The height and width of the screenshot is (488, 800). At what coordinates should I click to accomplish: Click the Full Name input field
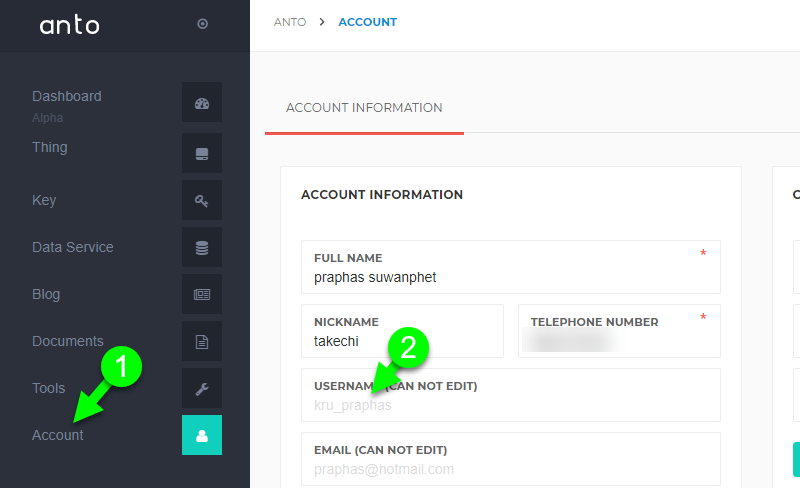pyautogui.click(x=510, y=276)
